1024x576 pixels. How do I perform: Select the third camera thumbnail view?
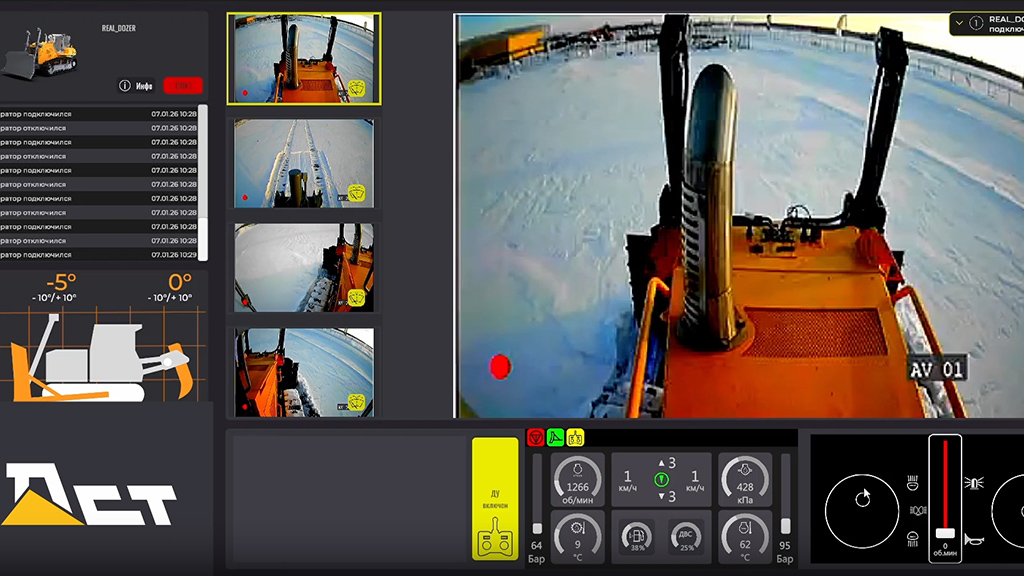point(304,267)
